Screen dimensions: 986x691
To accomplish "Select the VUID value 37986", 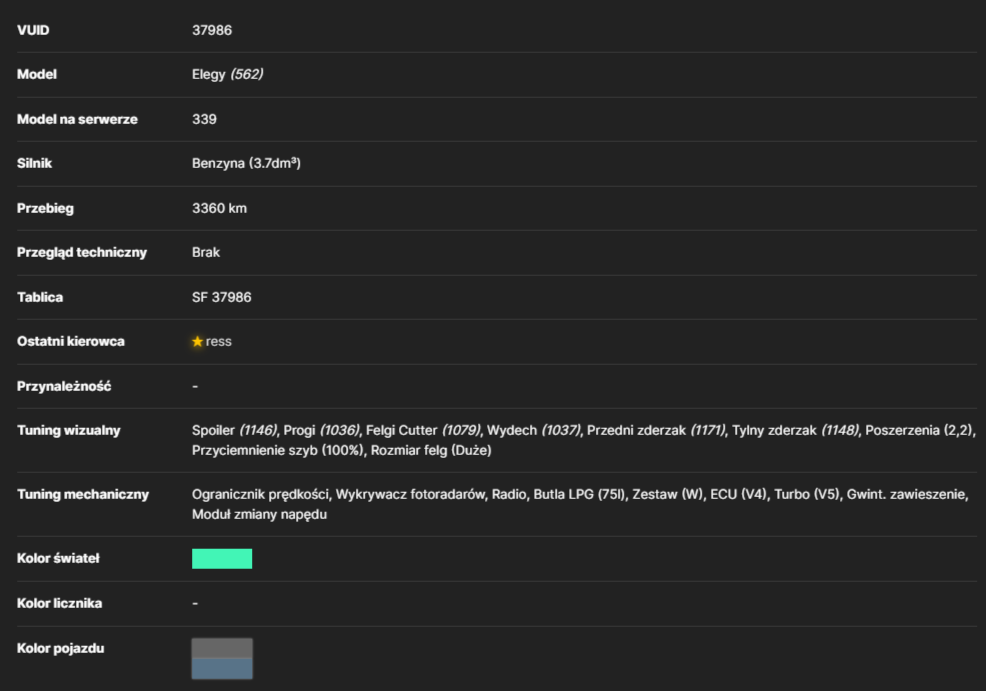I will point(212,30).
